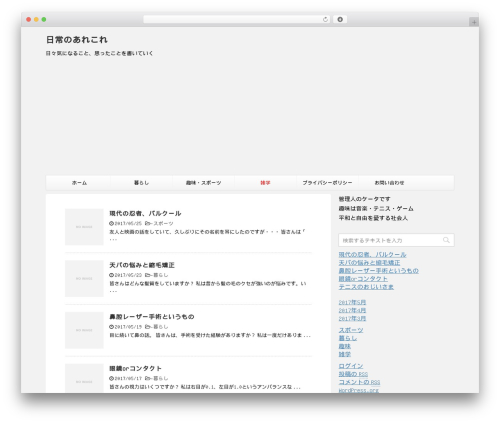Click thumbnail of 現代の忍者、パルクール article
The height and width of the screenshot is (423, 500).
84,227
